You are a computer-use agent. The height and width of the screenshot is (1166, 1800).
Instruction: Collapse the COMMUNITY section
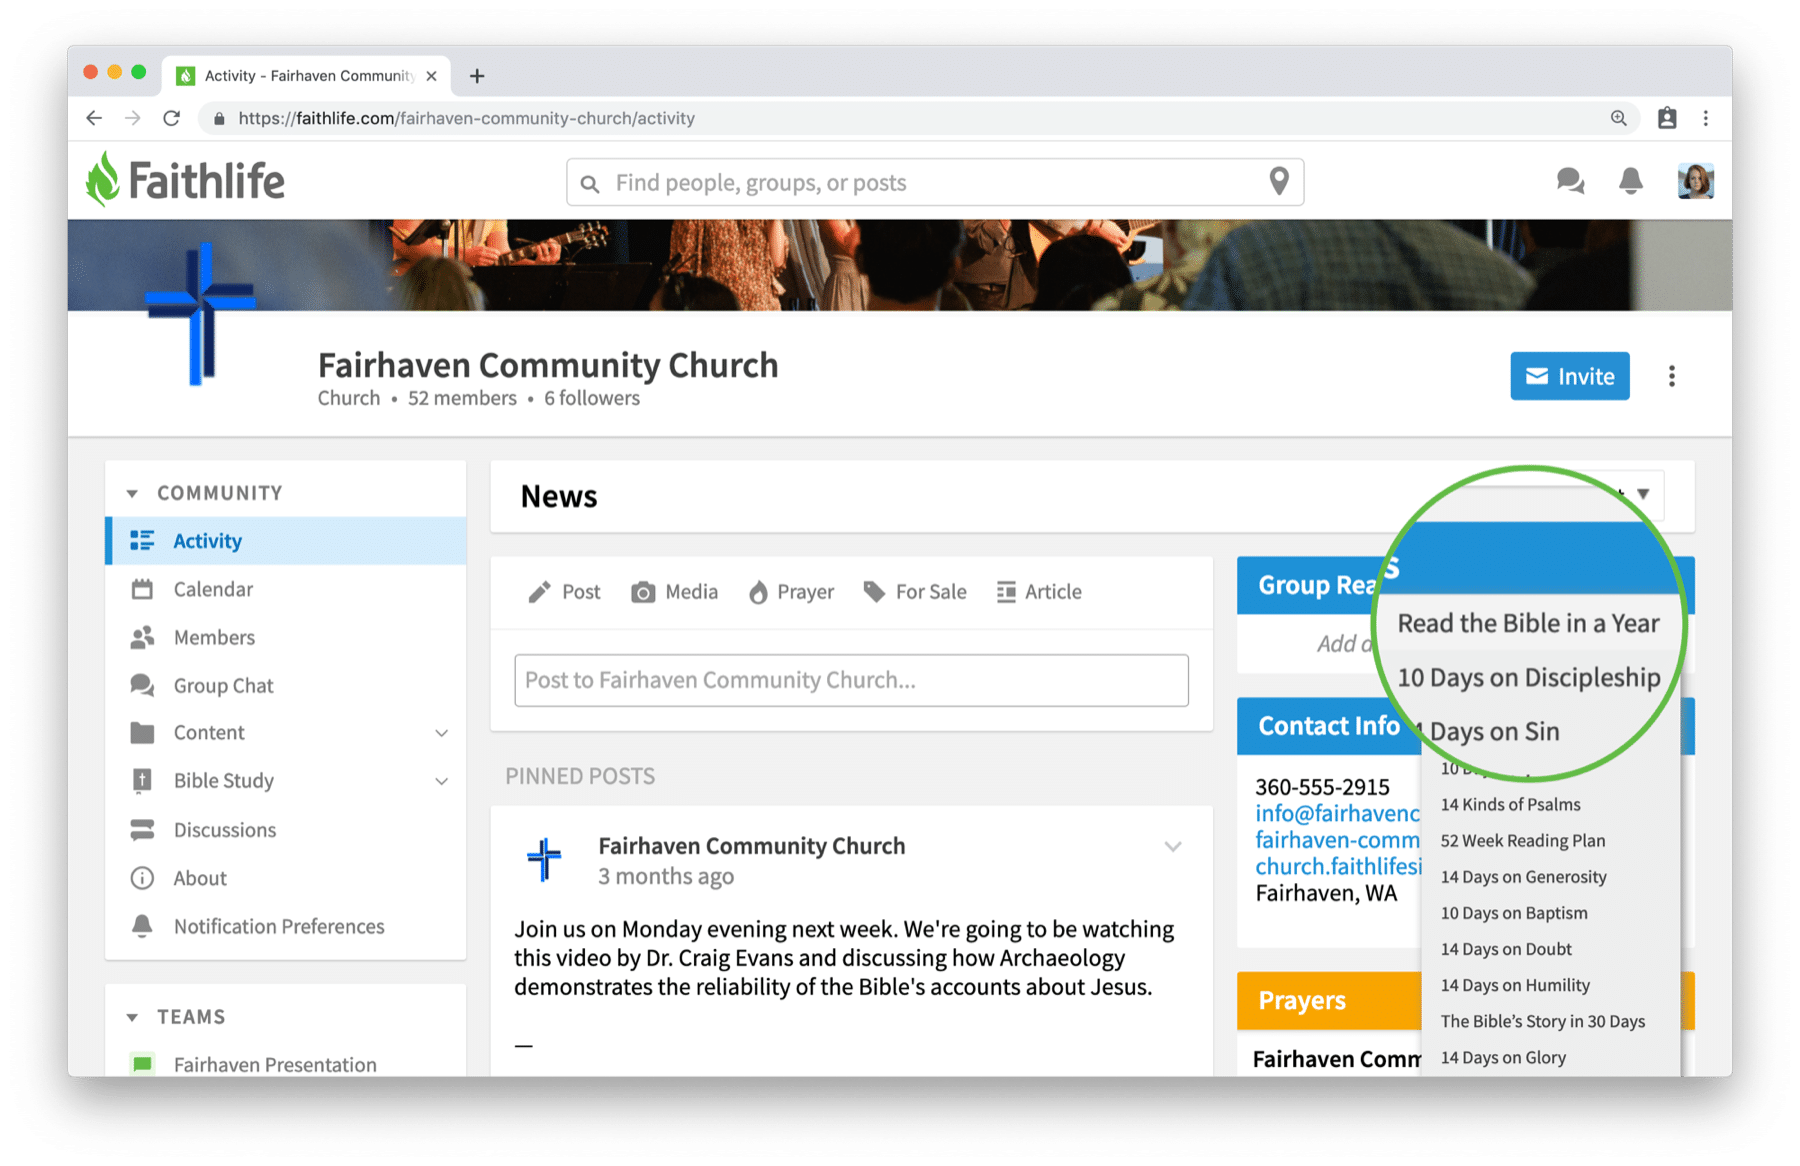pos(132,493)
